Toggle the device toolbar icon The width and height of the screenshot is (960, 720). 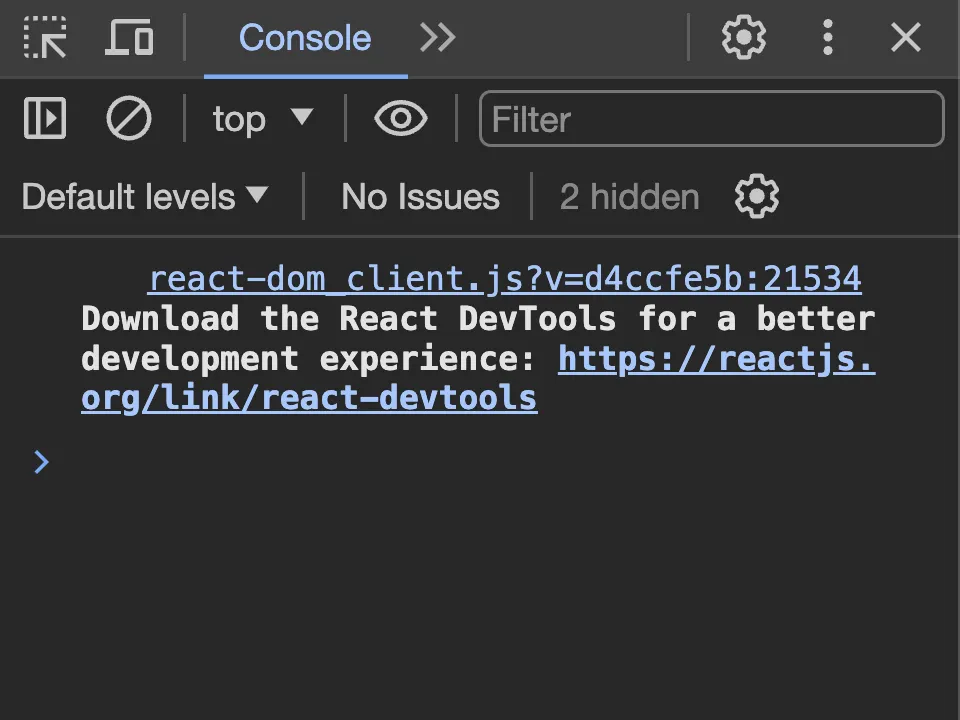click(x=129, y=38)
